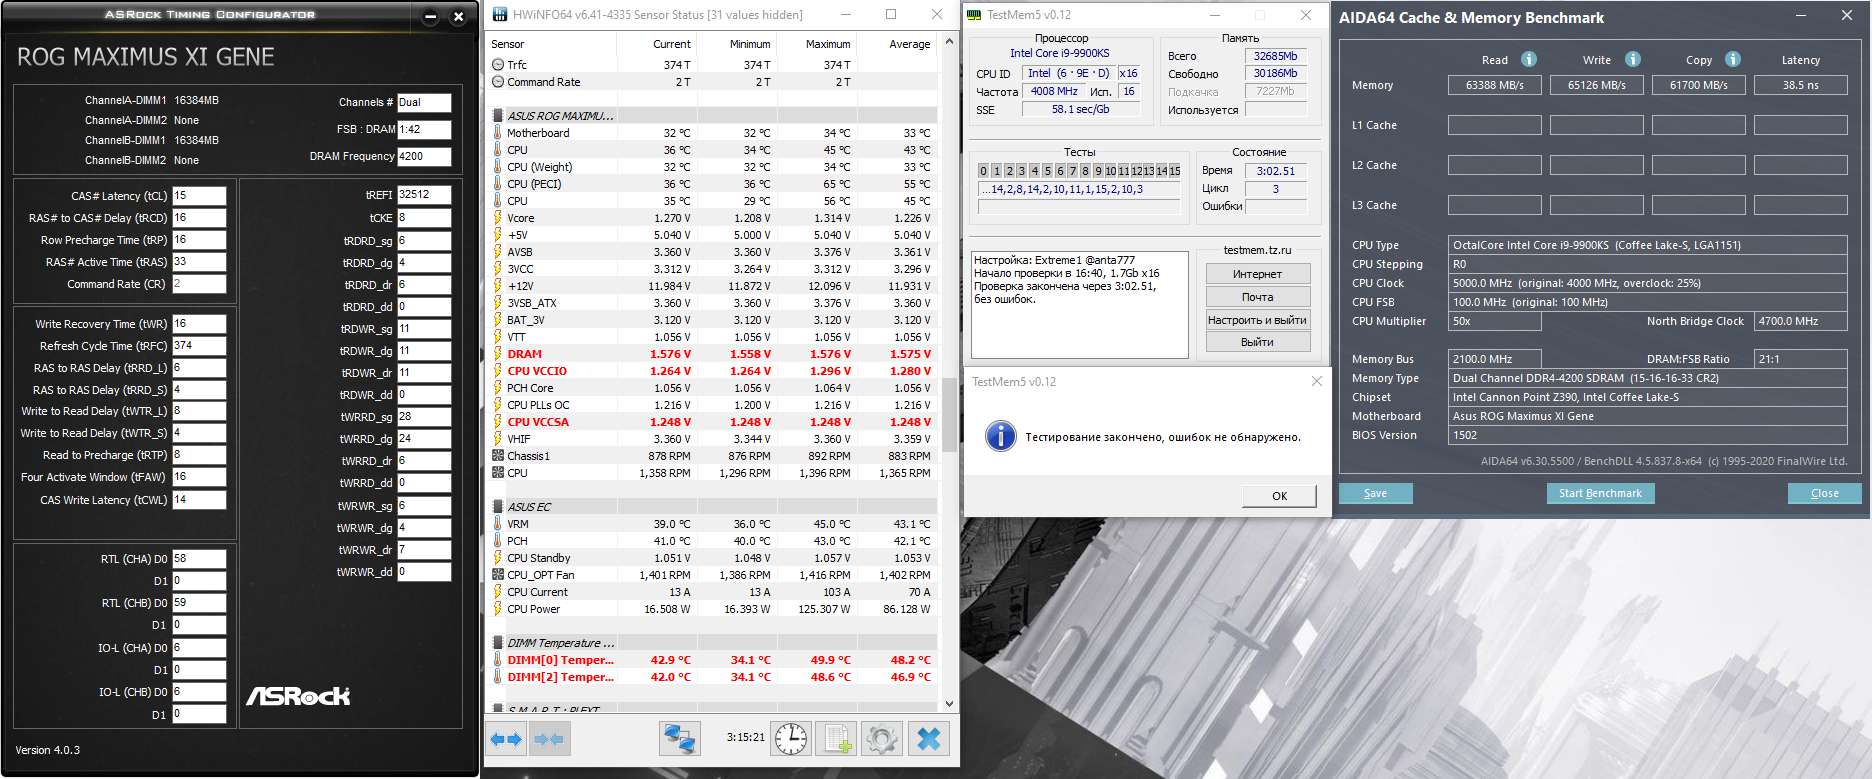Click the Channels # Dual field
The image size is (1872, 779).
point(424,102)
